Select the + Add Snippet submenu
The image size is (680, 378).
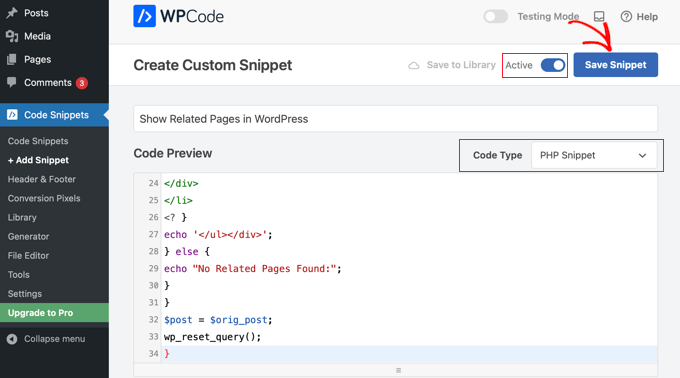click(x=38, y=160)
